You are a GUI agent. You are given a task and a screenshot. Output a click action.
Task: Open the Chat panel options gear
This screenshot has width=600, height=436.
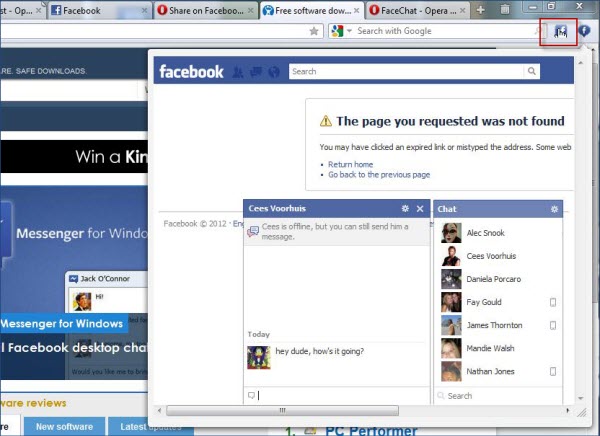coord(554,209)
